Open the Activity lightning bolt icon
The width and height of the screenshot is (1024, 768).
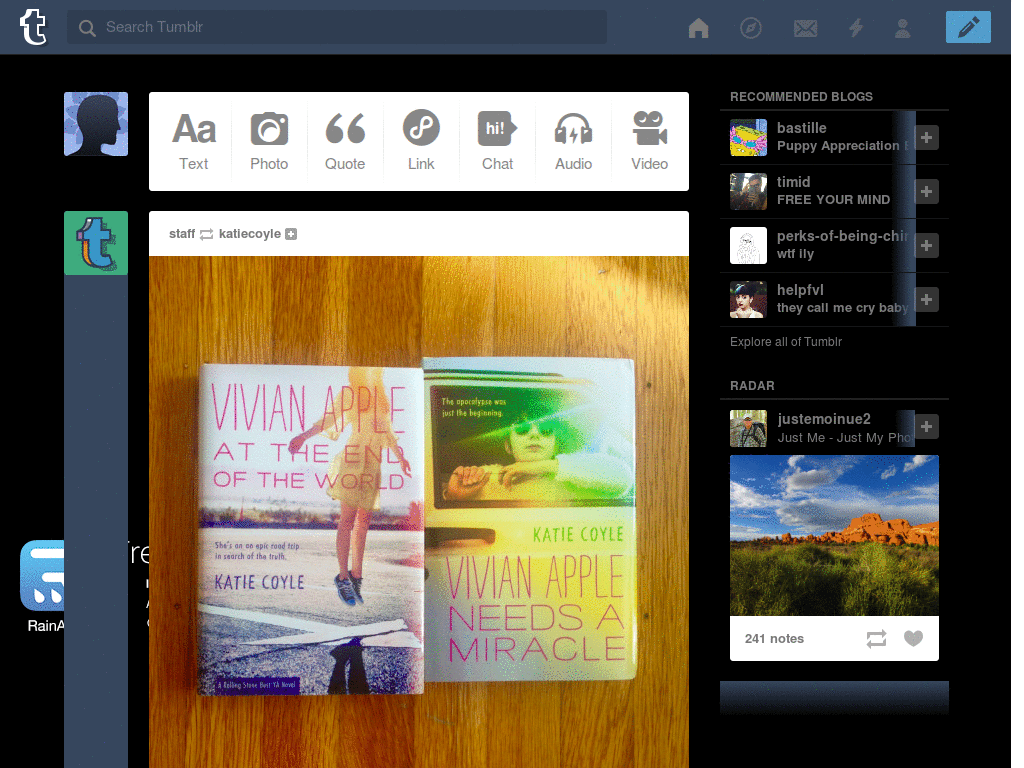pos(856,27)
